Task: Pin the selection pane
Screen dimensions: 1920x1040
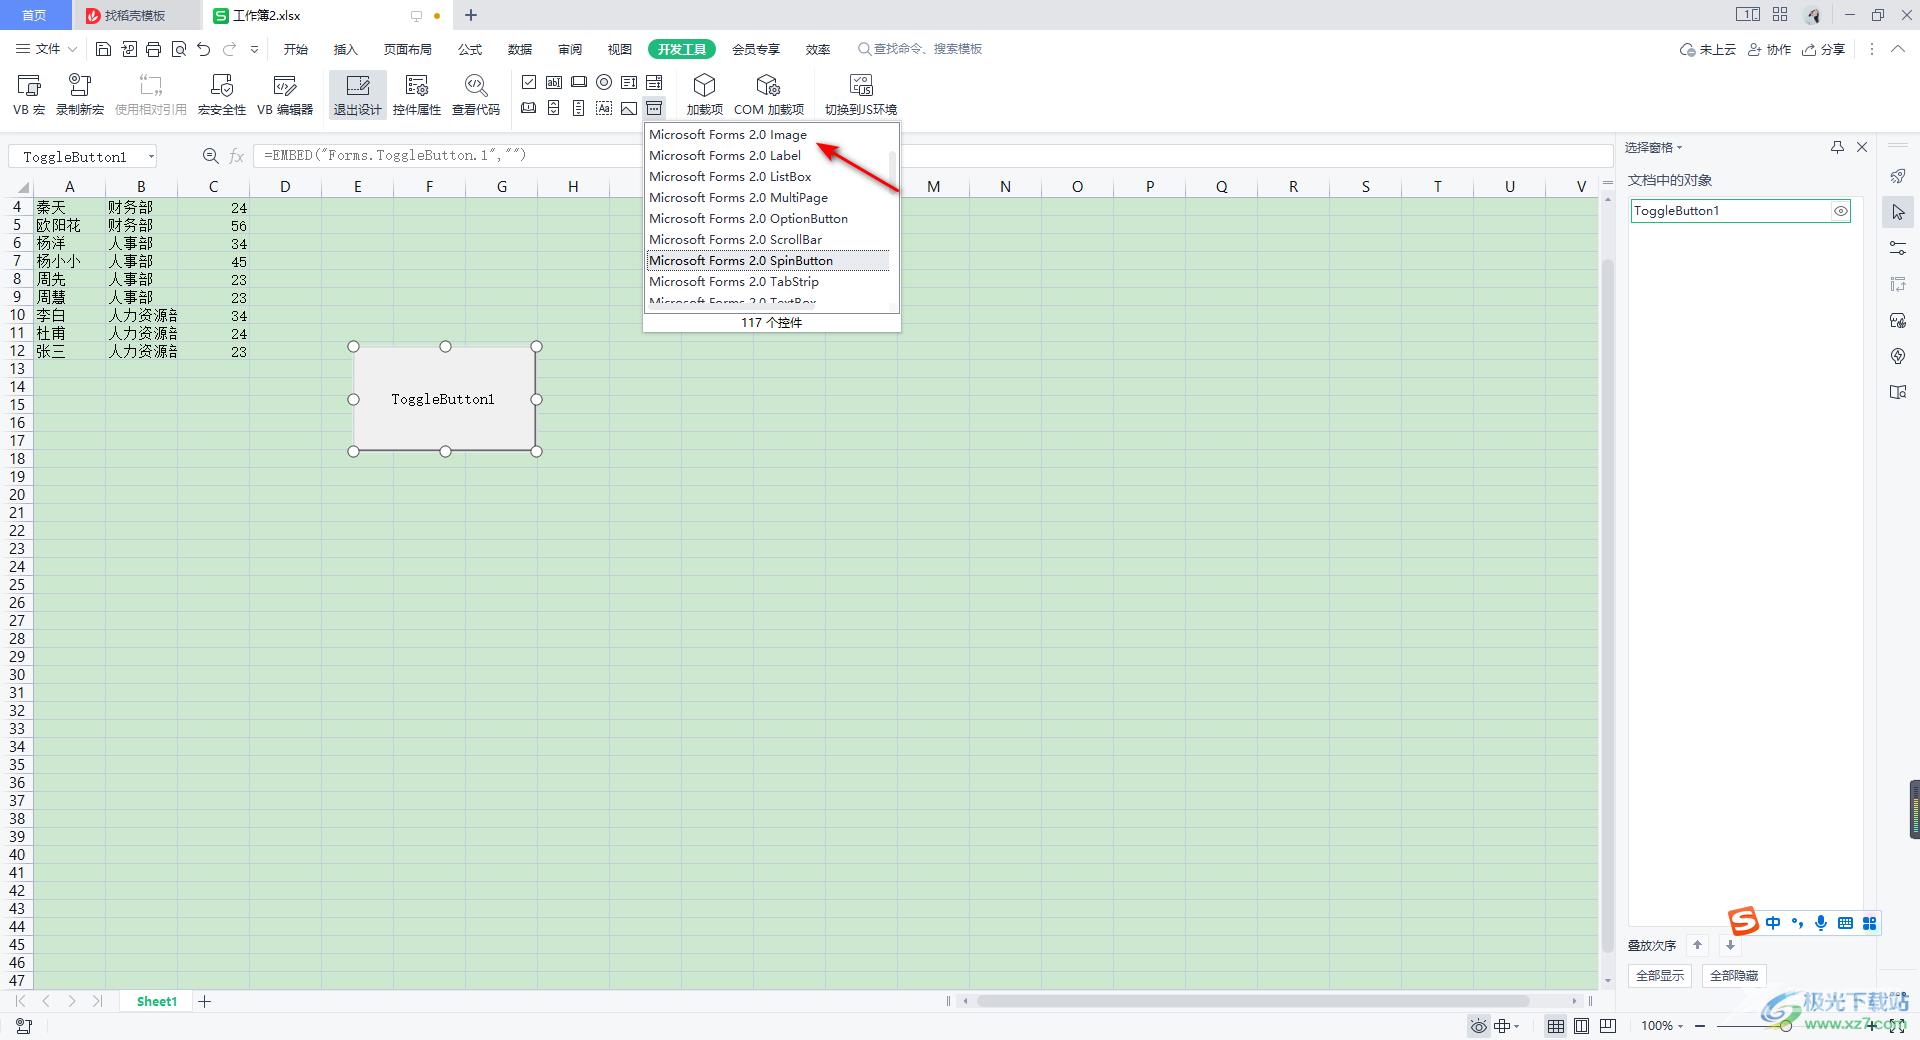Action: pyautogui.click(x=1837, y=147)
